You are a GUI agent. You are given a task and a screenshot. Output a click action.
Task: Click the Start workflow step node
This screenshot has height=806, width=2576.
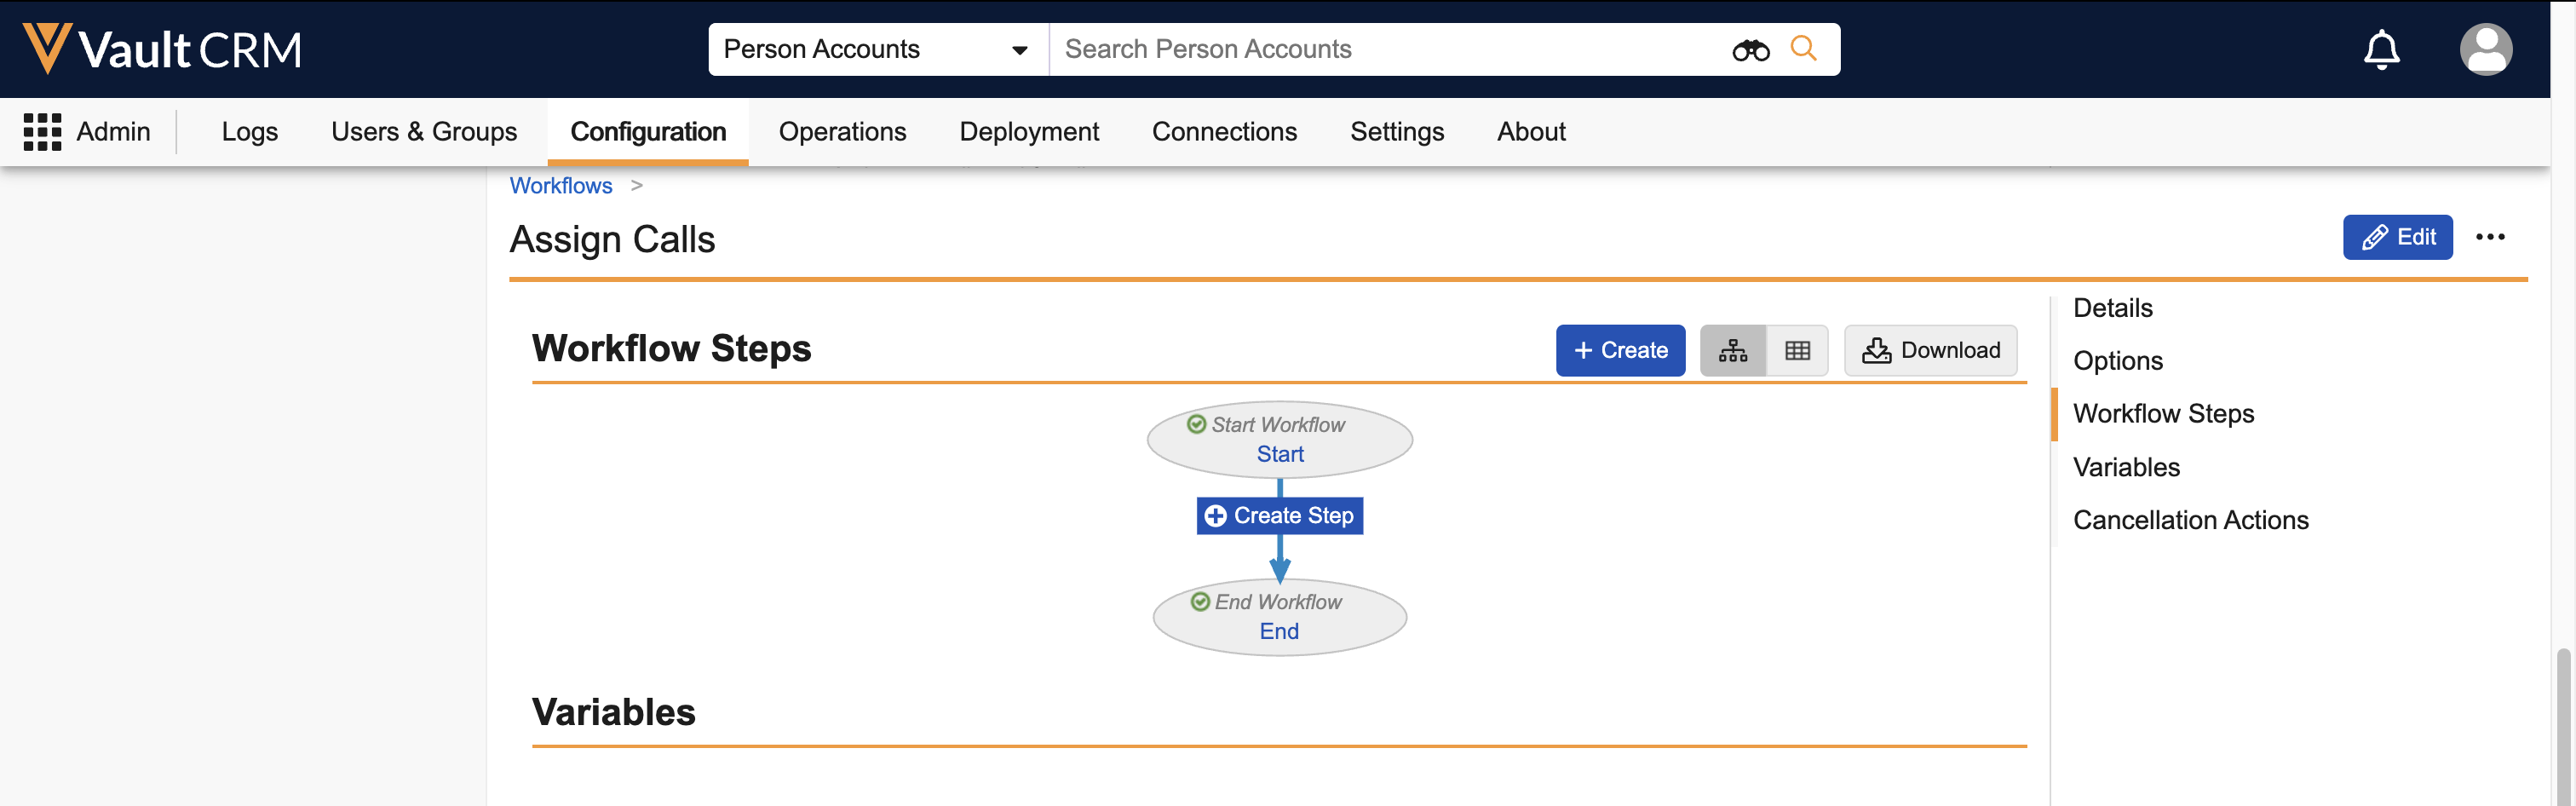(1279, 454)
